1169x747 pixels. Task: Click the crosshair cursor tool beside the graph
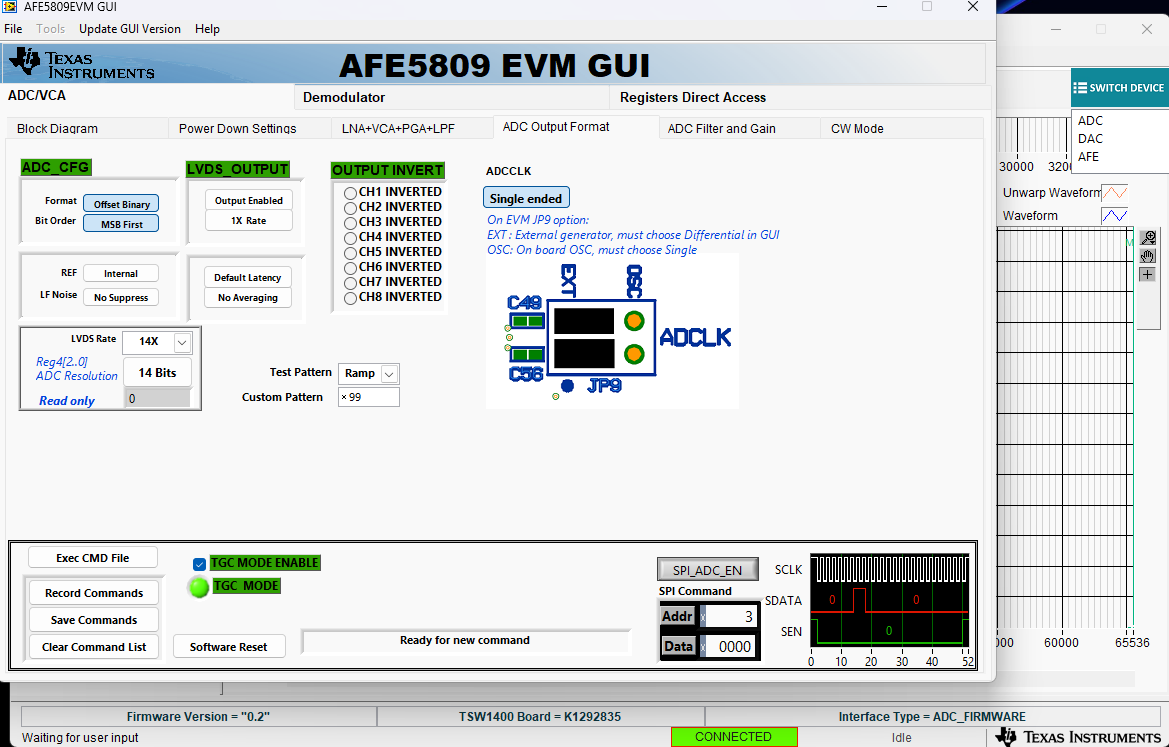[1147, 274]
